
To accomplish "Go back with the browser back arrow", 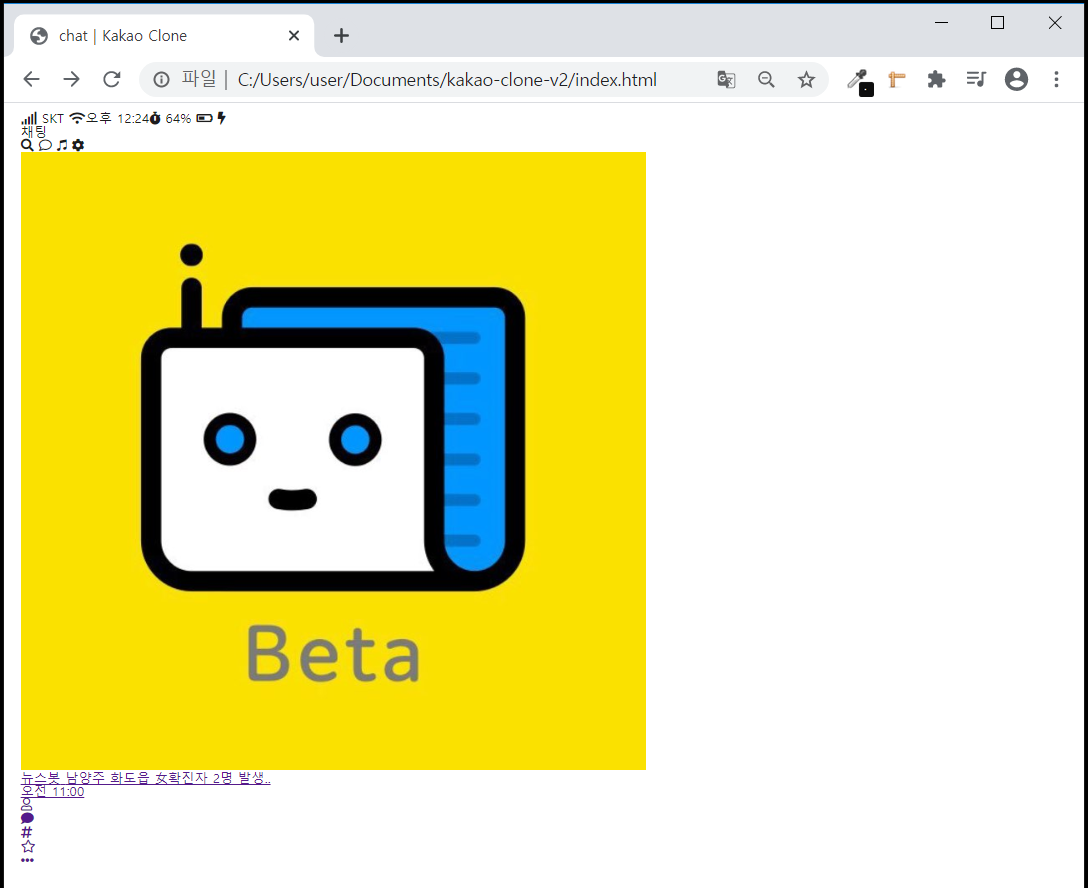I will [31, 79].
